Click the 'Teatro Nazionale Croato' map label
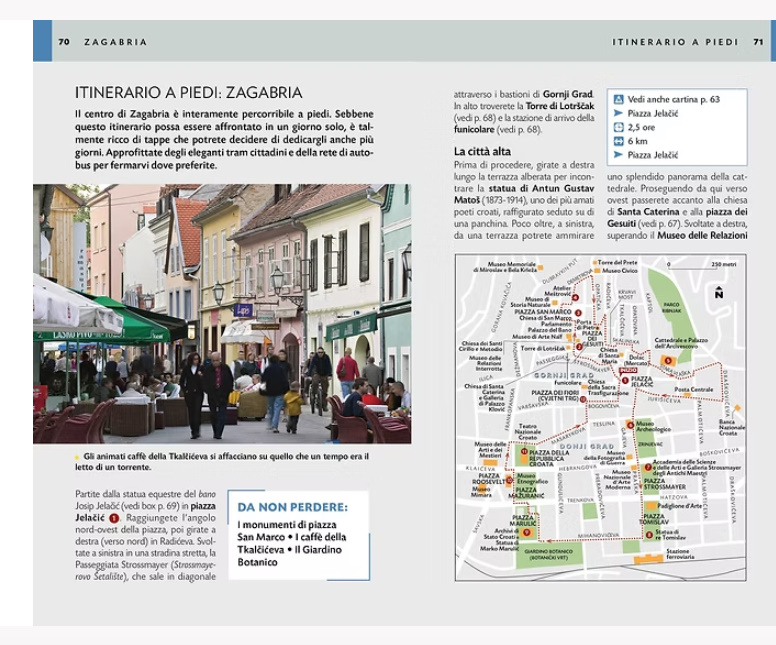This screenshot has width=776, height=645. pyautogui.click(x=528, y=432)
